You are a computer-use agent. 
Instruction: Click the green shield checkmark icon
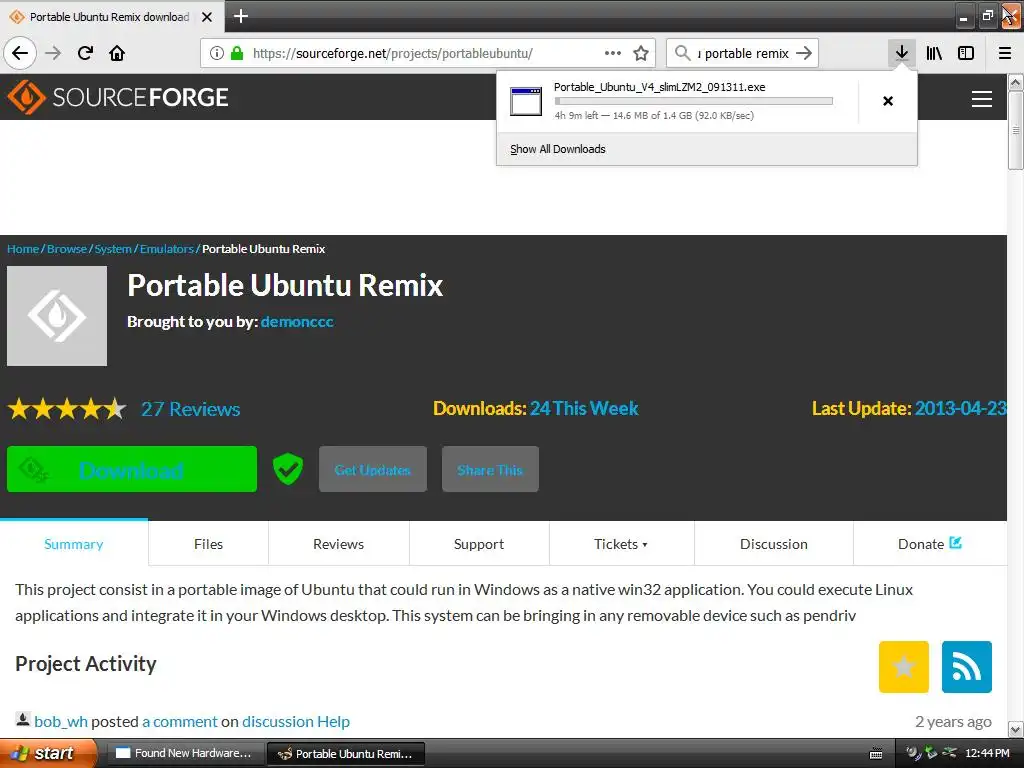point(287,469)
